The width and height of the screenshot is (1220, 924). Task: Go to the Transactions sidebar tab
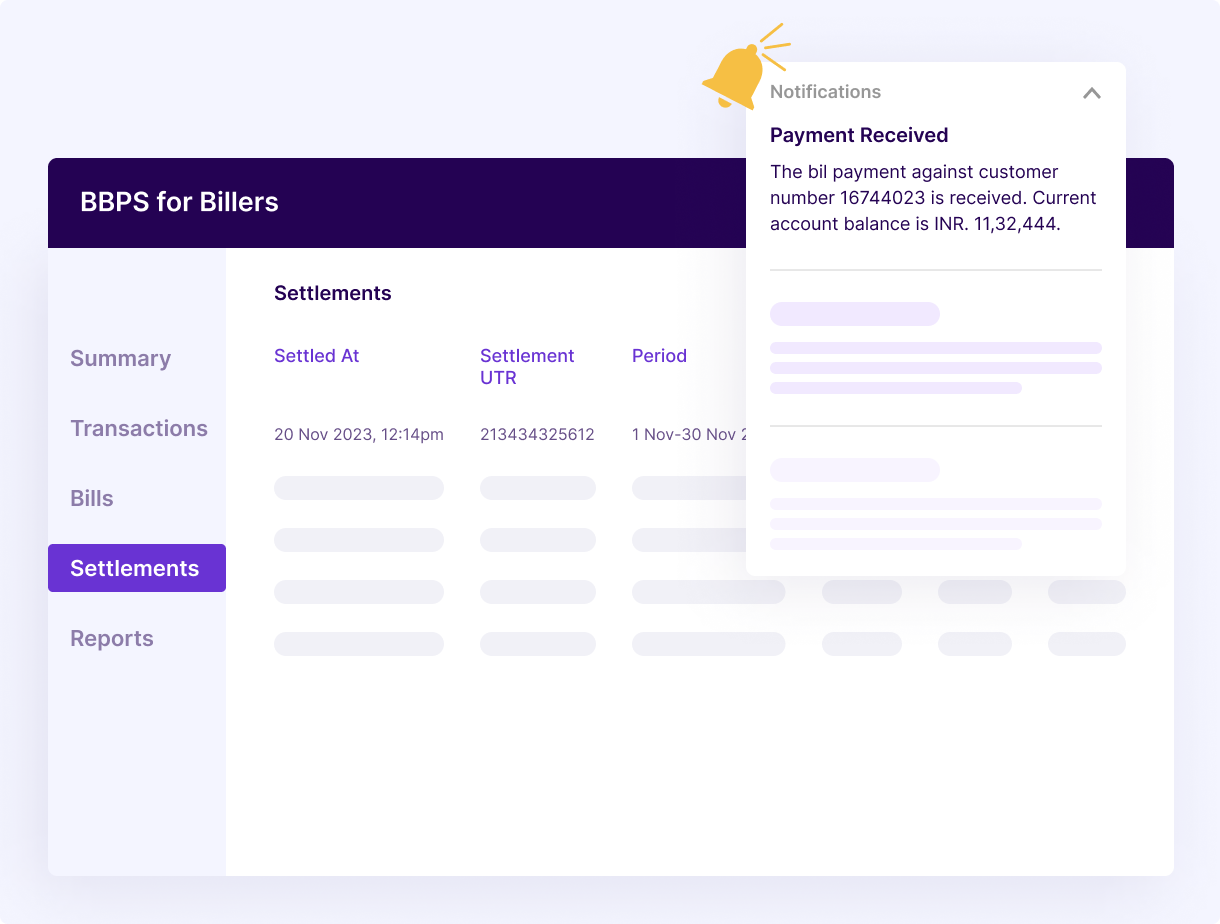tap(139, 429)
